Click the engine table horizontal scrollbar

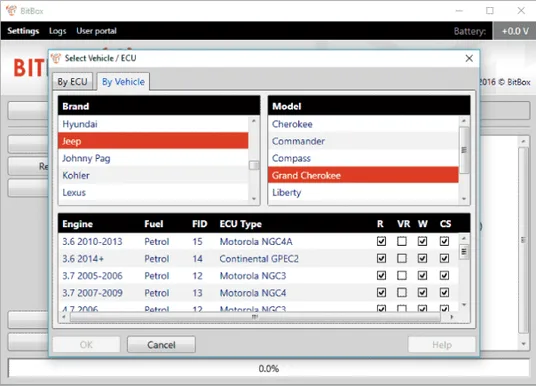coord(255,317)
